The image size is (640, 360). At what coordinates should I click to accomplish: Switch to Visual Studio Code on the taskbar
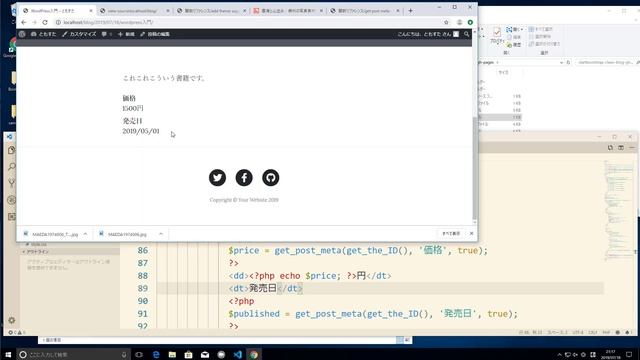point(238,354)
